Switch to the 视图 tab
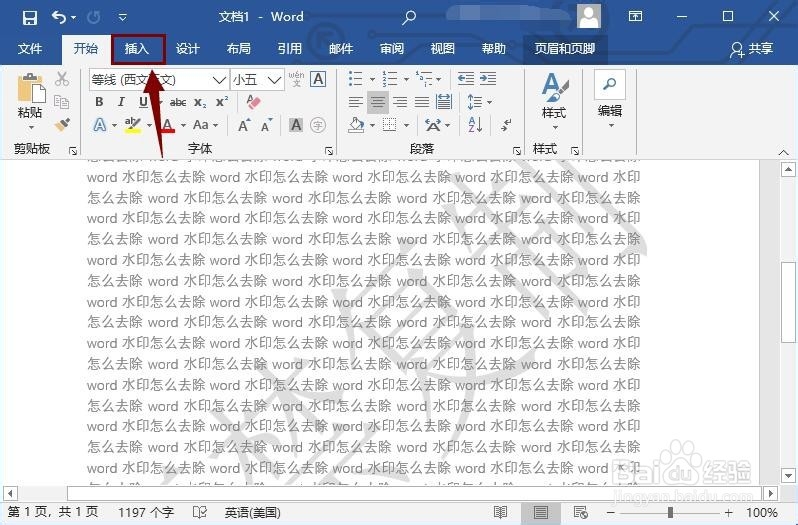The image size is (798, 525). click(442, 48)
